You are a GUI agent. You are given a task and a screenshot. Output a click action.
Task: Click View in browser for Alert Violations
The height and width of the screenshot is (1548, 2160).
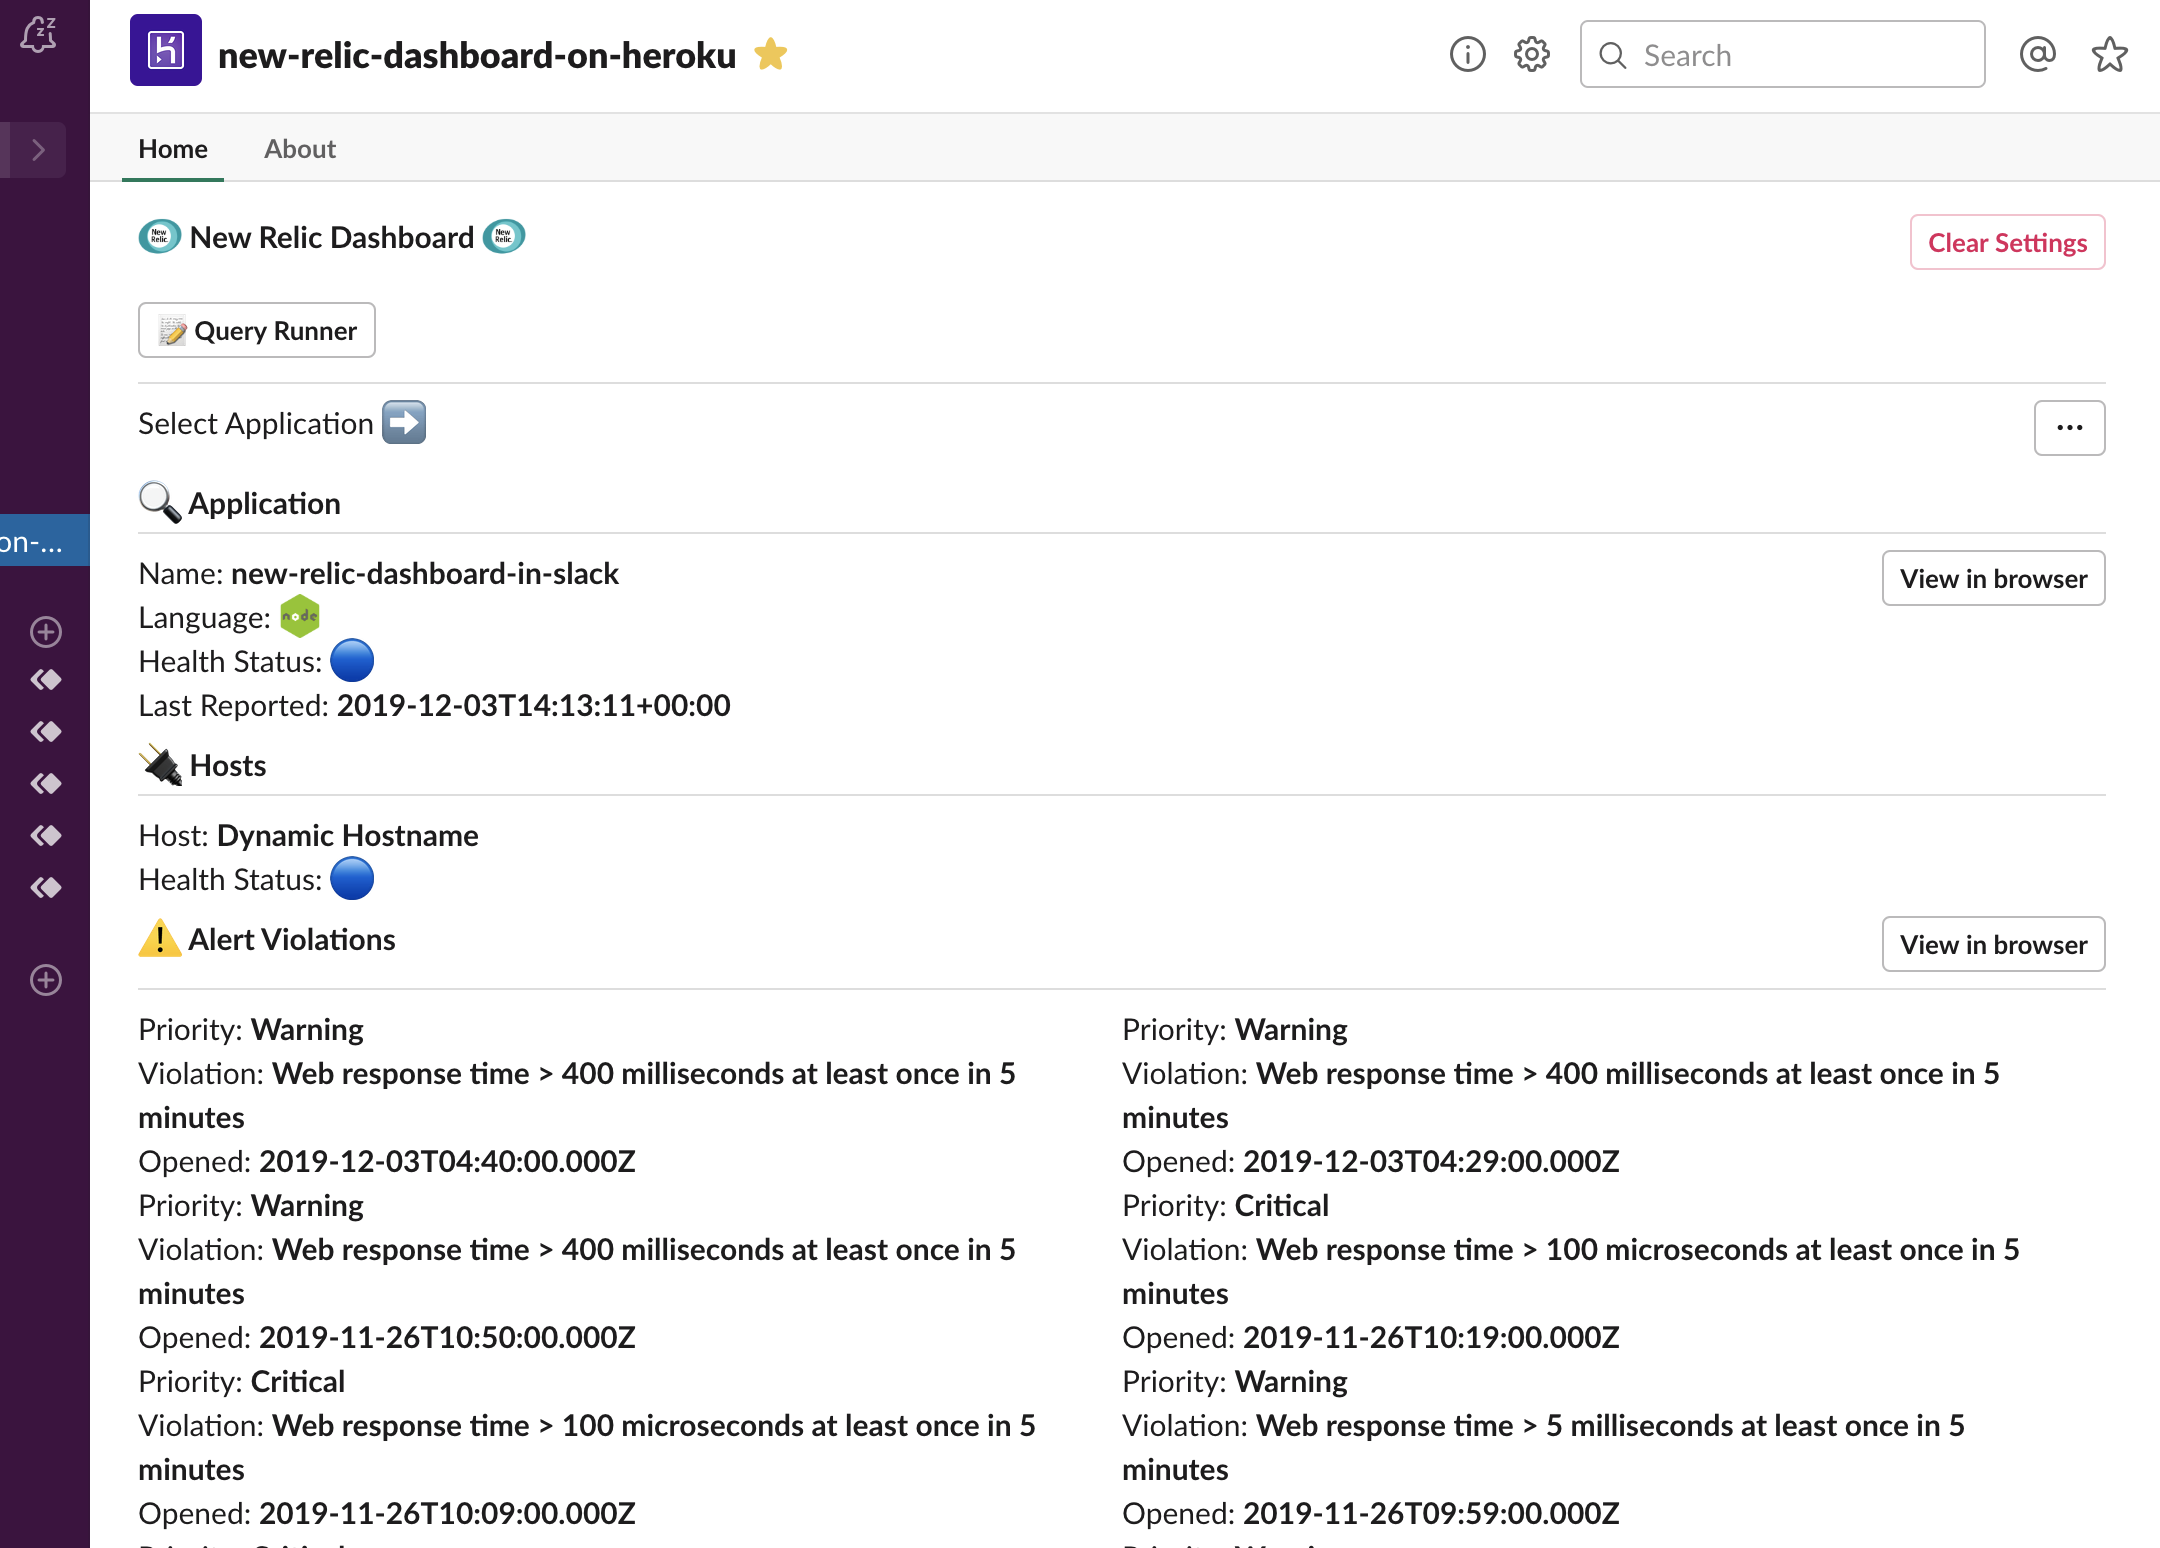[1993, 945]
